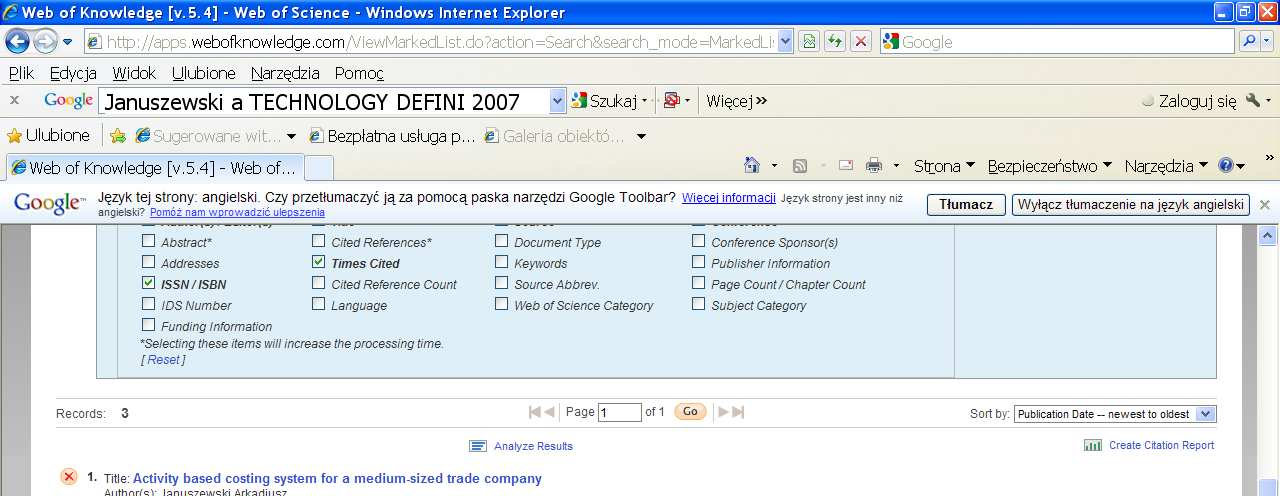Open the Ulubione menu

[x=204, y=73]
